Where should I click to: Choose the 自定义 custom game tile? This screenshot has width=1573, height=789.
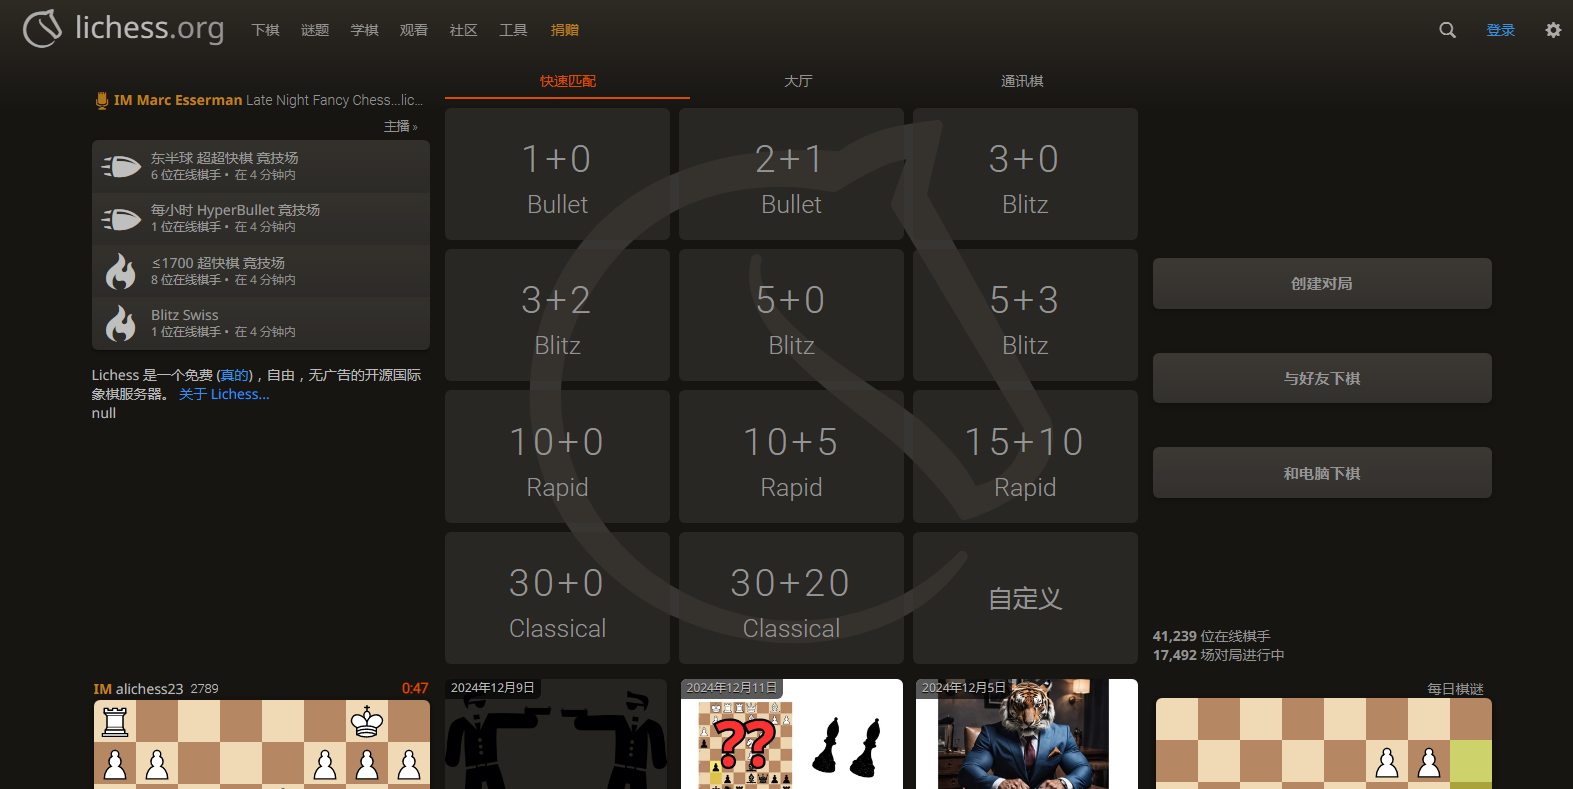[1025, 598]
